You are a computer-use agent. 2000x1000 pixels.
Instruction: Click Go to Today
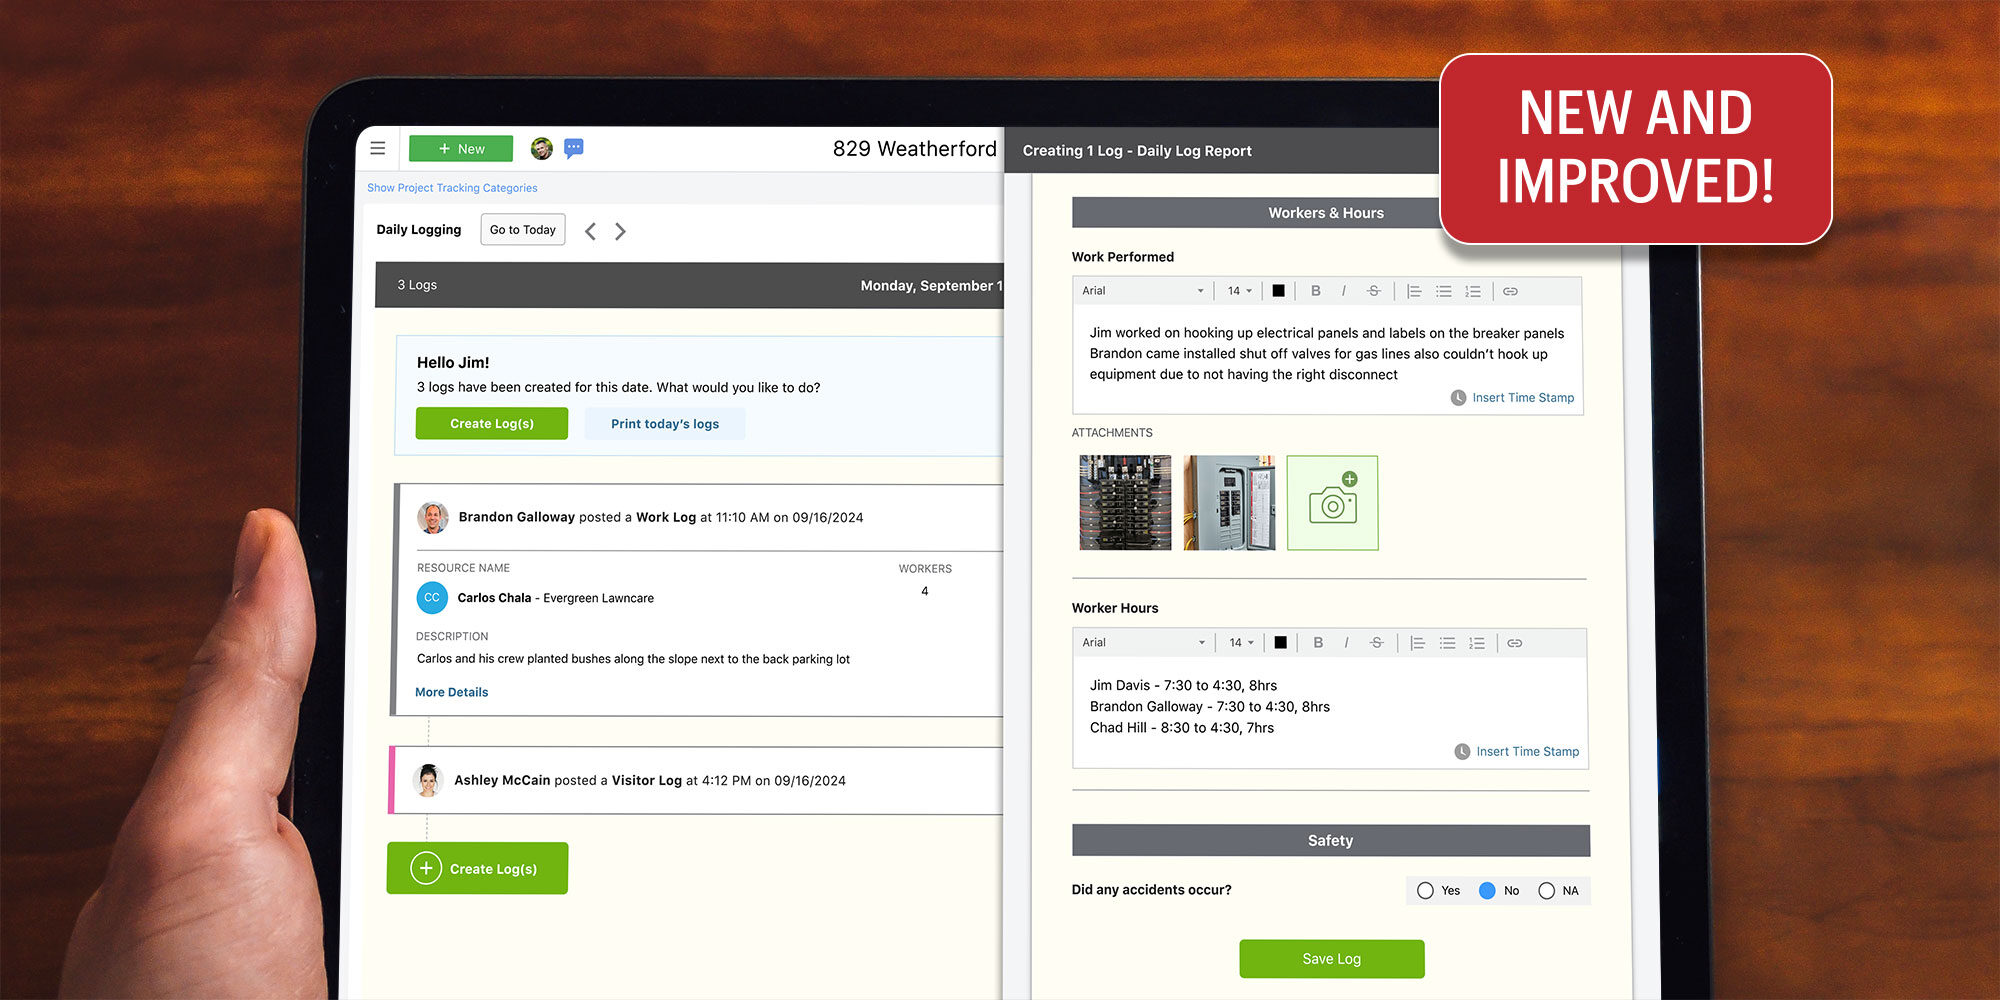tap(522, 229)
